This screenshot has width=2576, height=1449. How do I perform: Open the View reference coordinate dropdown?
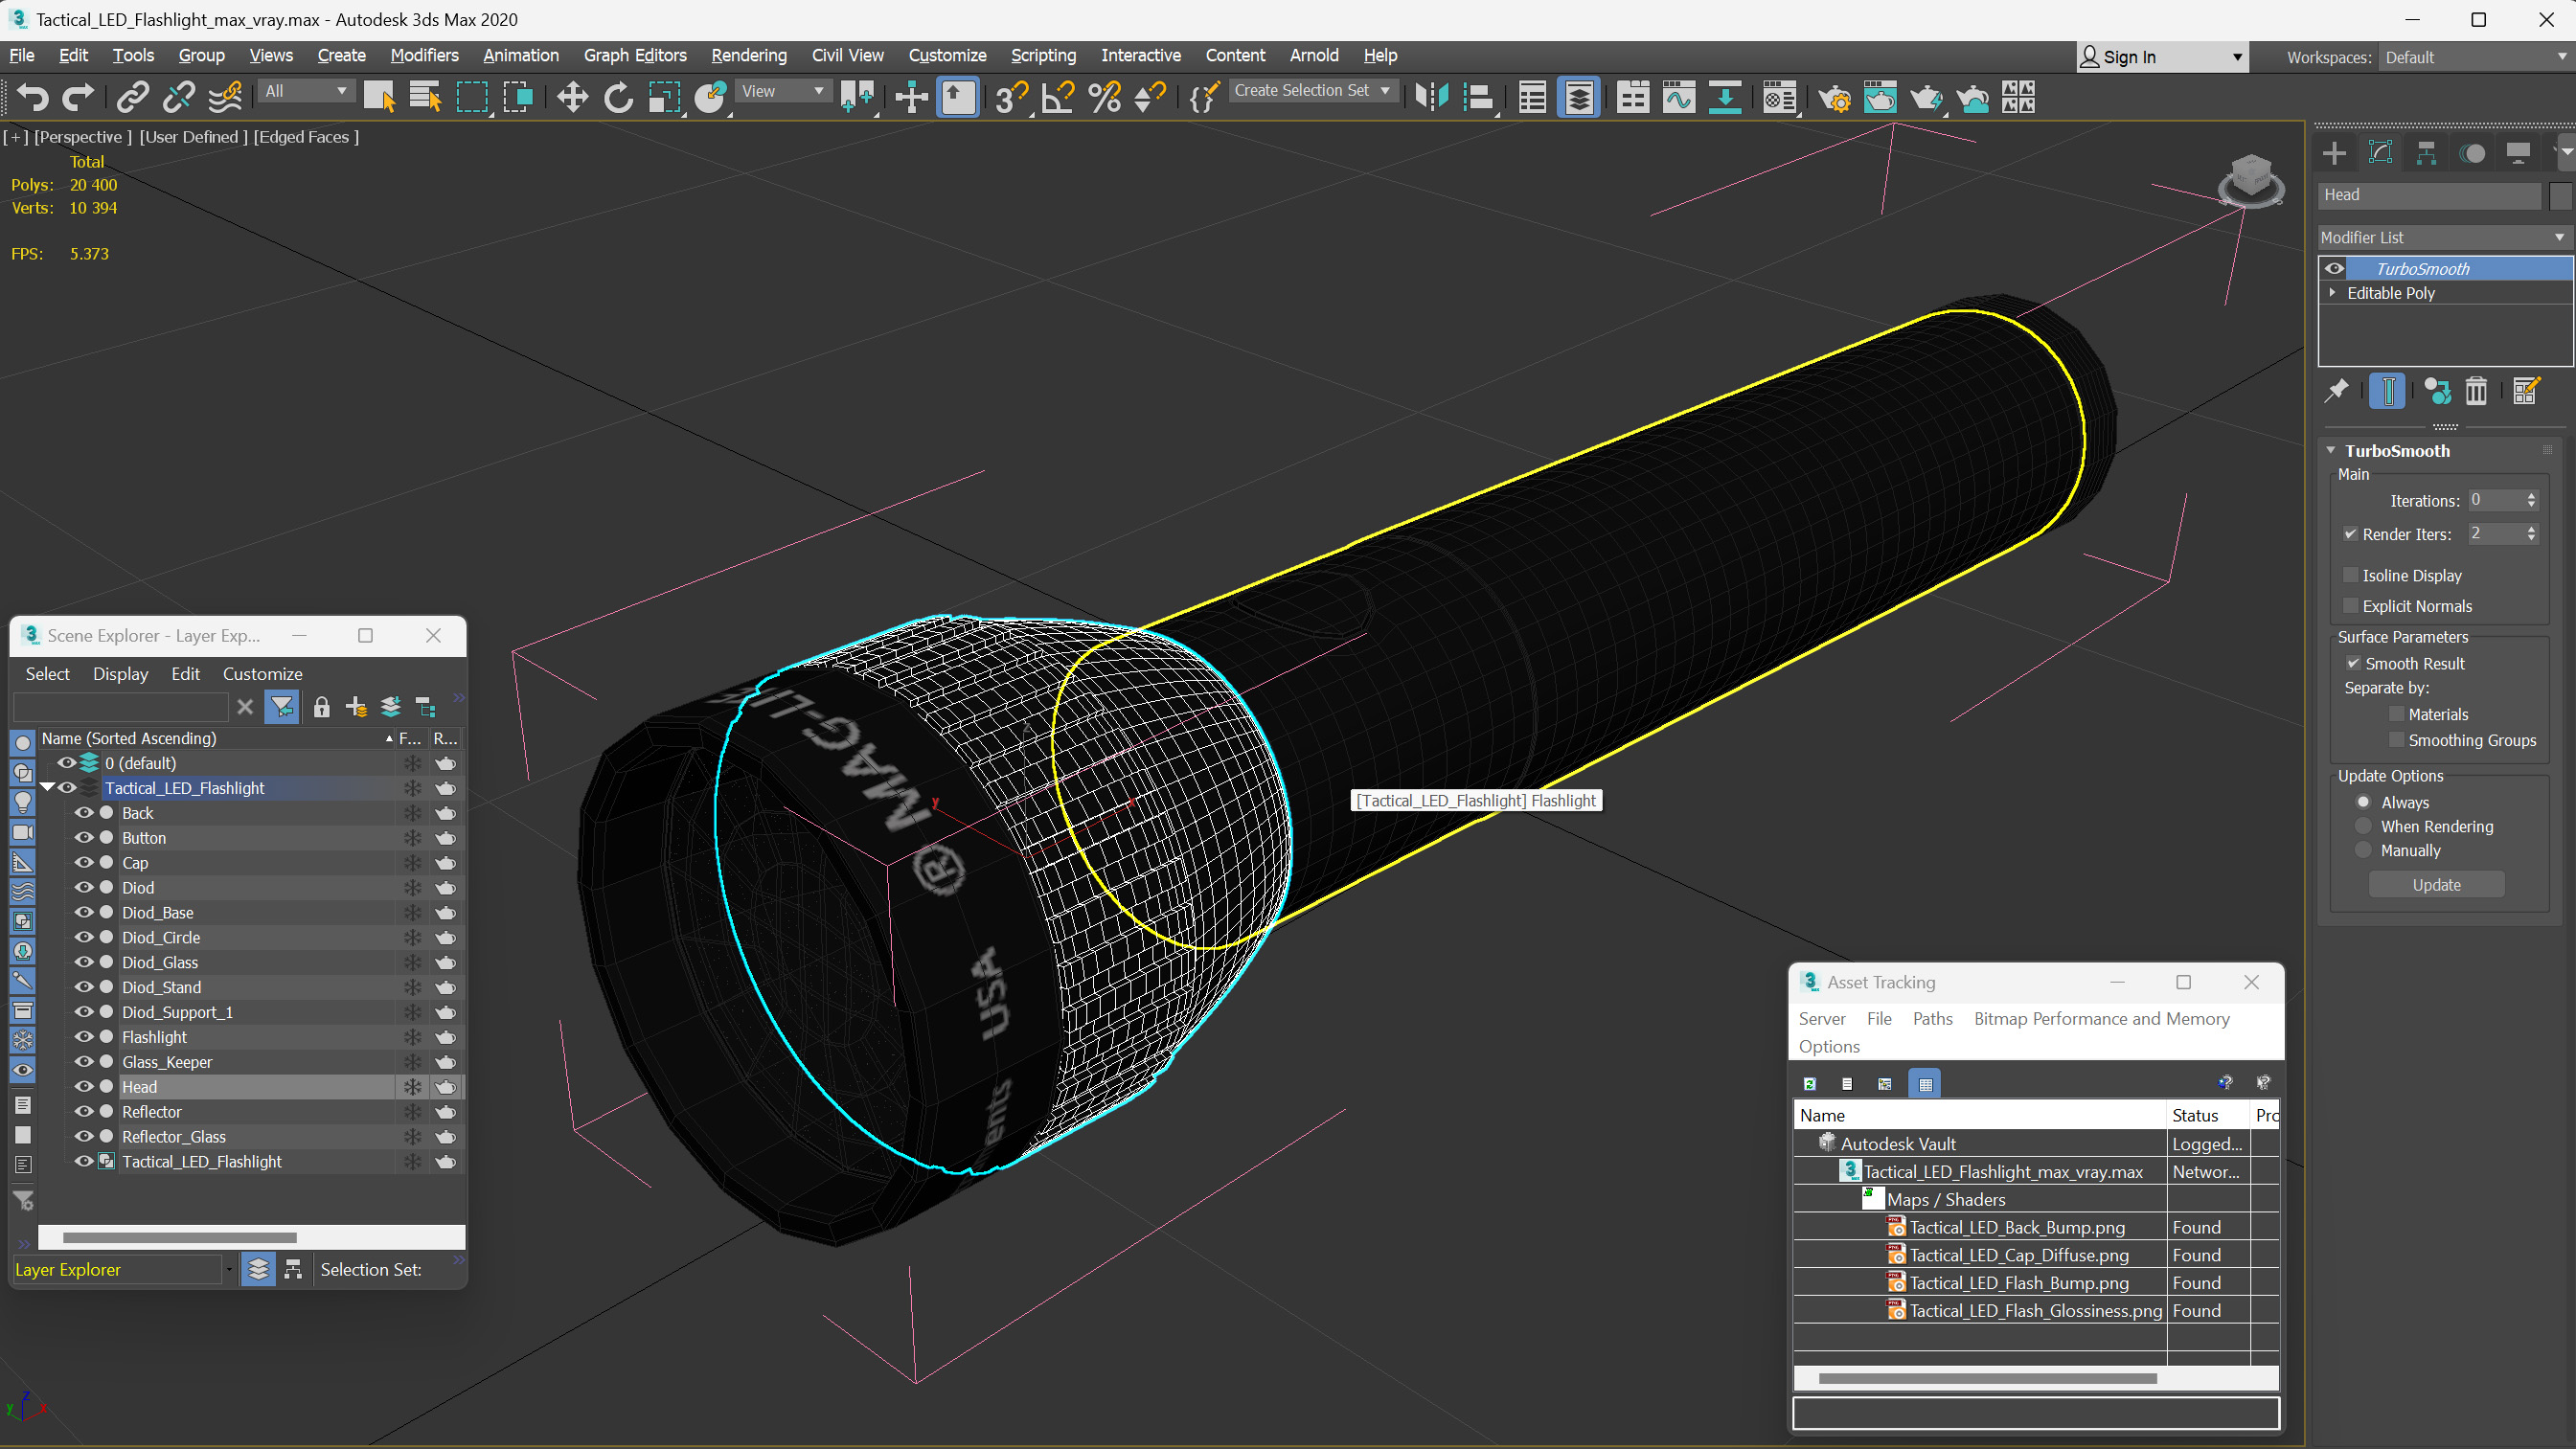click(x=782, y=91)
